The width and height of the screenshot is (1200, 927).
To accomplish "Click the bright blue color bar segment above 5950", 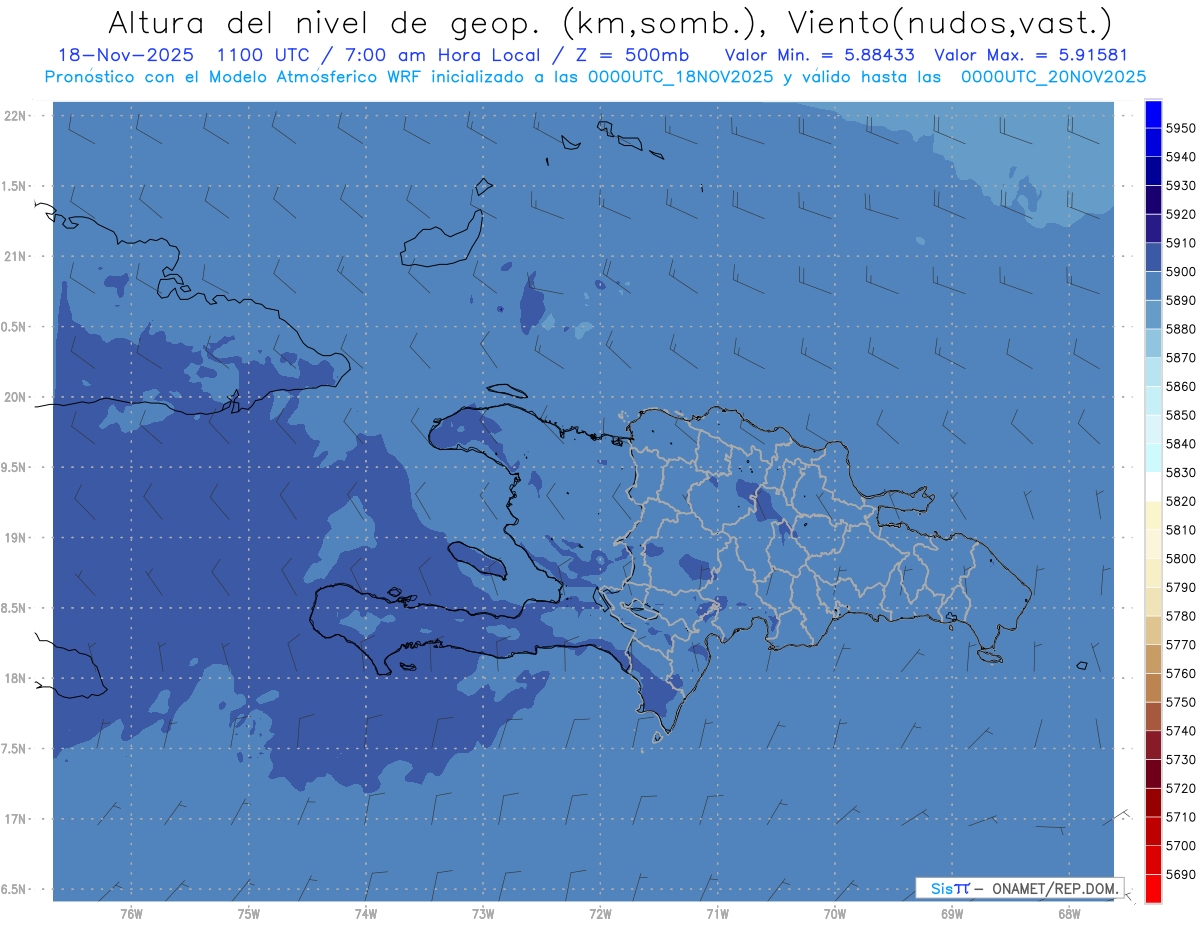I will [1153, 114].
